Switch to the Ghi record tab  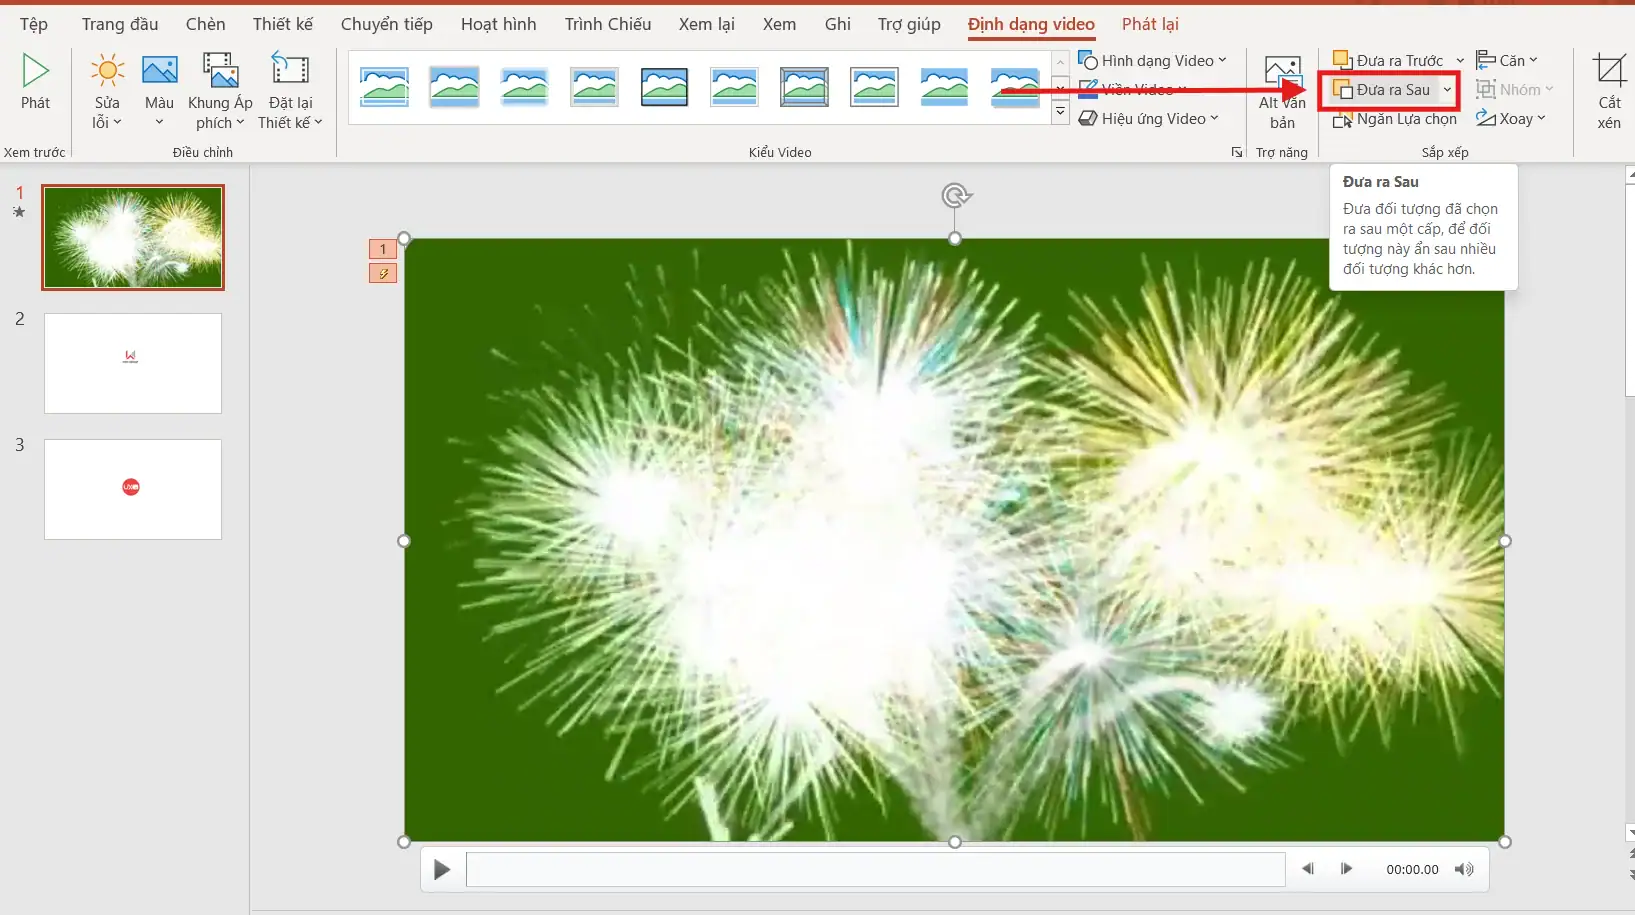click(x=838, y=24)
